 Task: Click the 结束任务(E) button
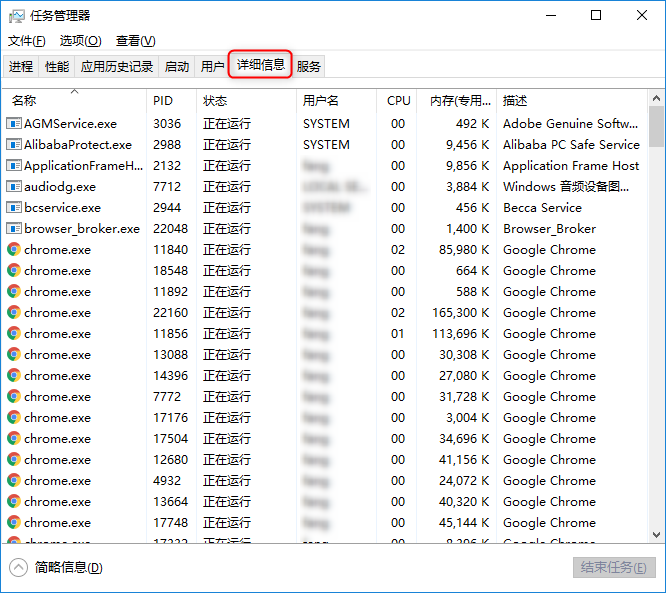coord(614,568)
